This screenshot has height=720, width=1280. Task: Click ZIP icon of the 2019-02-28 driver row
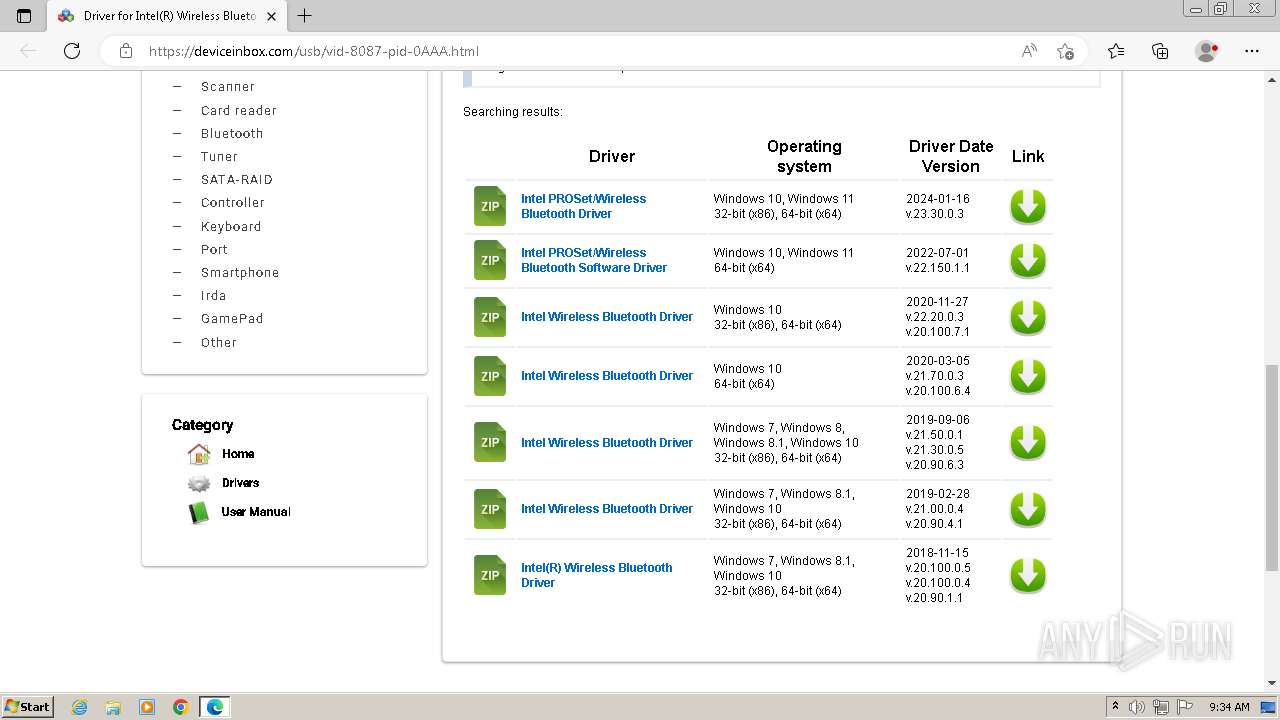click(x=490, y=509)
